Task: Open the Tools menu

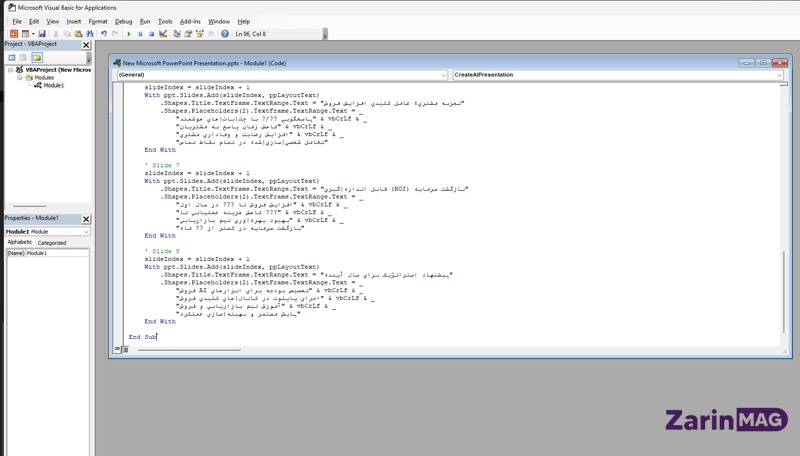Action: click(x=165, y=21)
